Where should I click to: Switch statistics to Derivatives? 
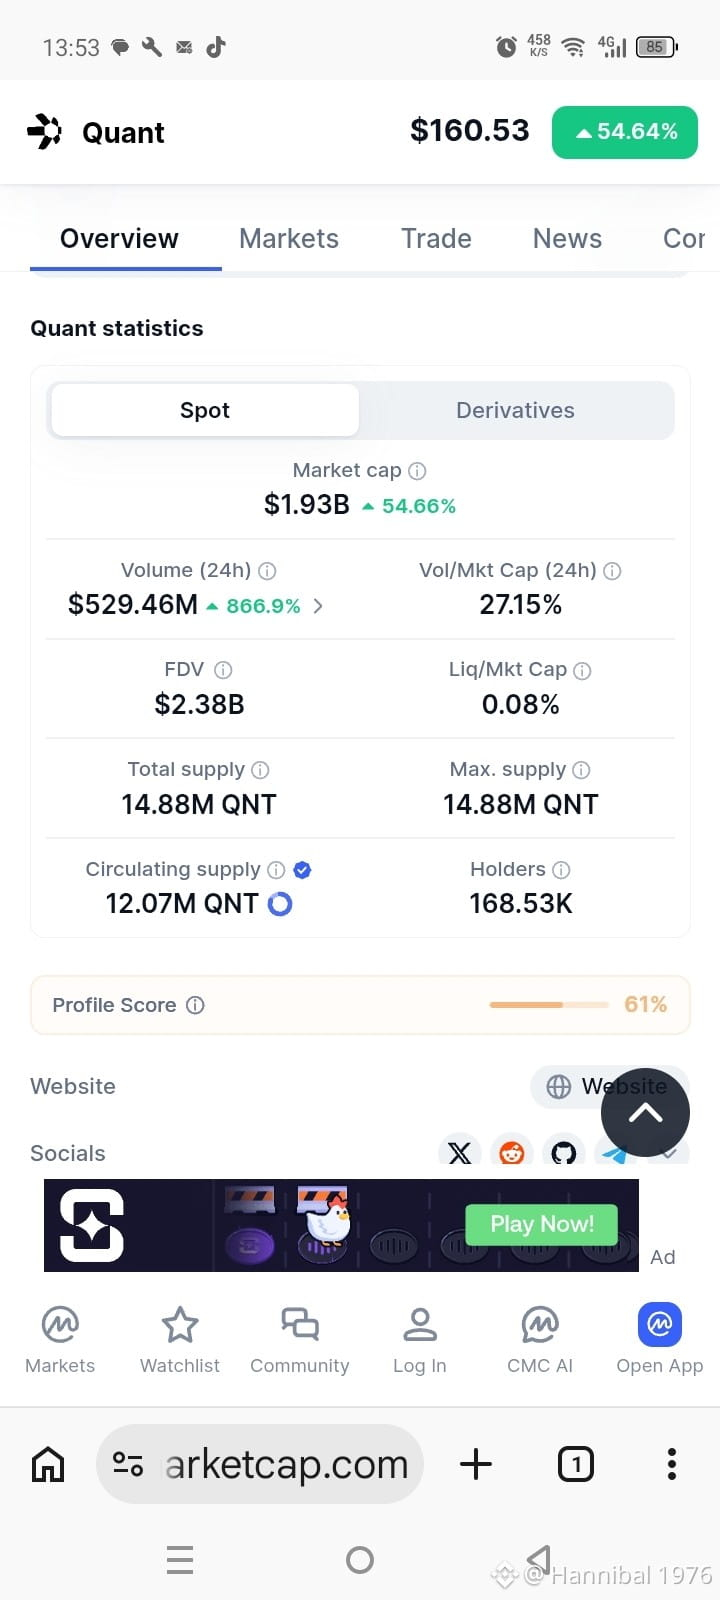(515, 410)
